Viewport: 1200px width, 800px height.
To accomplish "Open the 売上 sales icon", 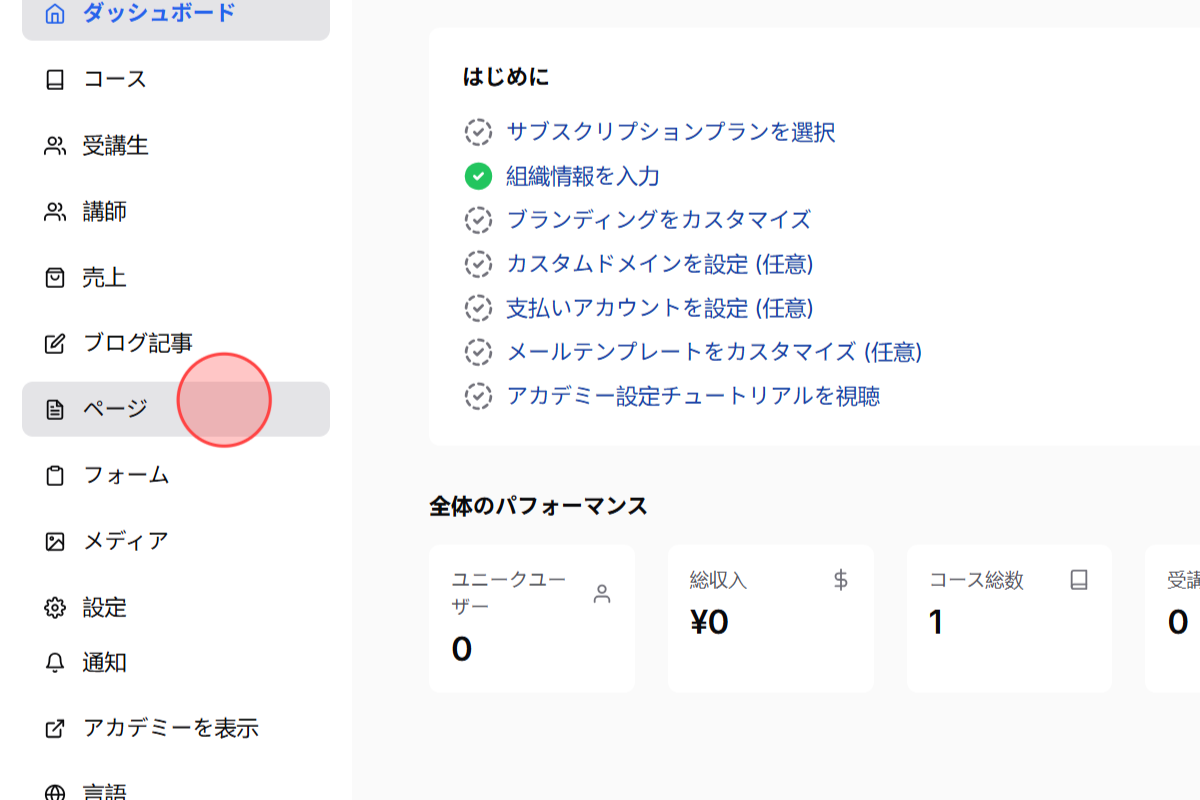I will click(55, 277).
